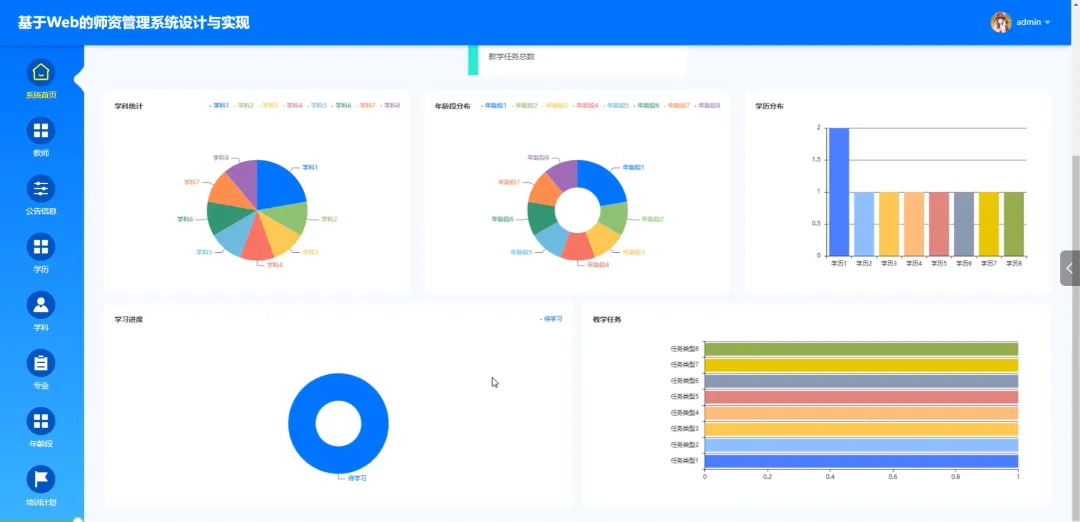1080x522 pixels.
Task: Click the admin user avatar picture
Action: point(1000,22)
